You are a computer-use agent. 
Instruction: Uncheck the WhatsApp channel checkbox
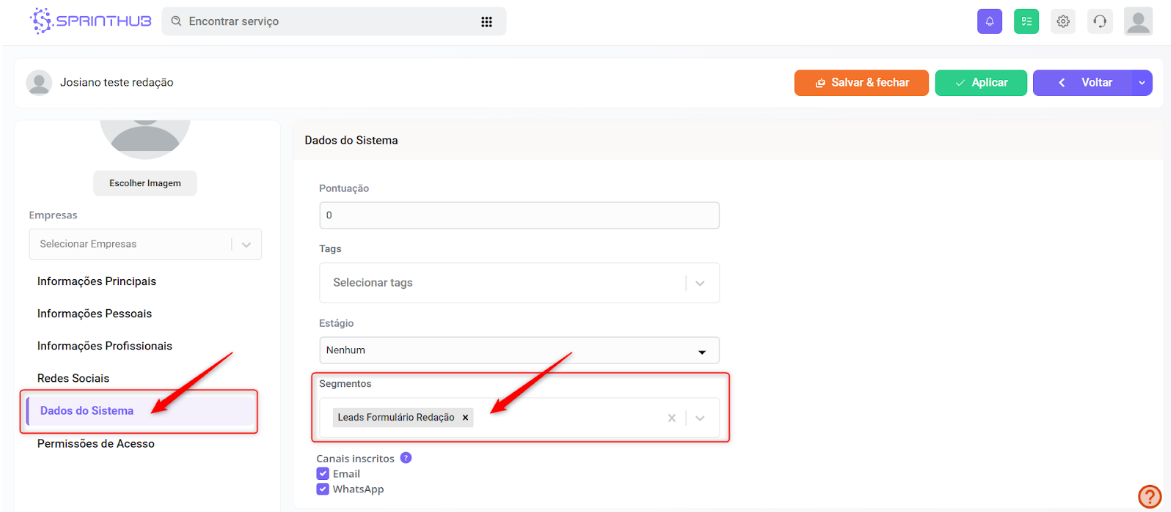coord(323,490)
